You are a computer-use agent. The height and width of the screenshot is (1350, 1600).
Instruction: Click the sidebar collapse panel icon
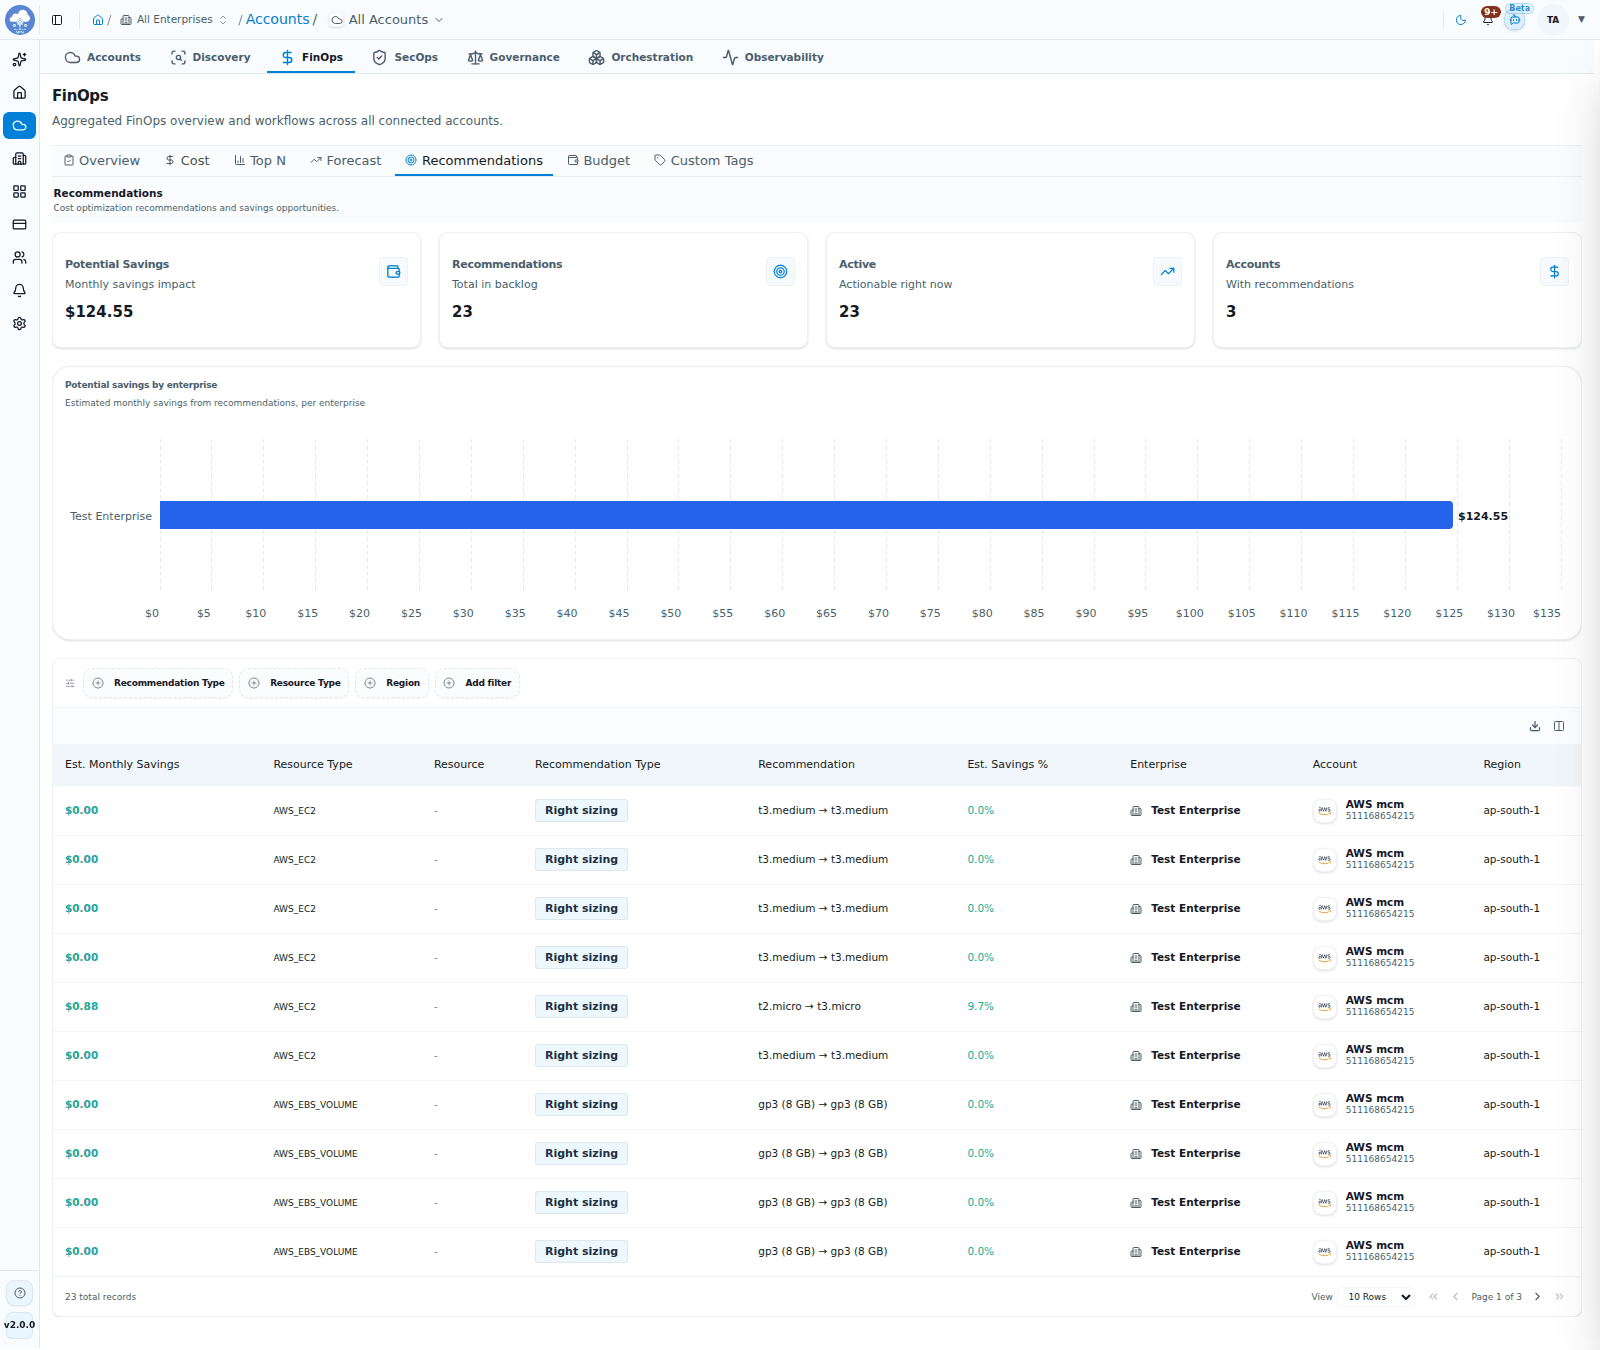click(57, 20)
